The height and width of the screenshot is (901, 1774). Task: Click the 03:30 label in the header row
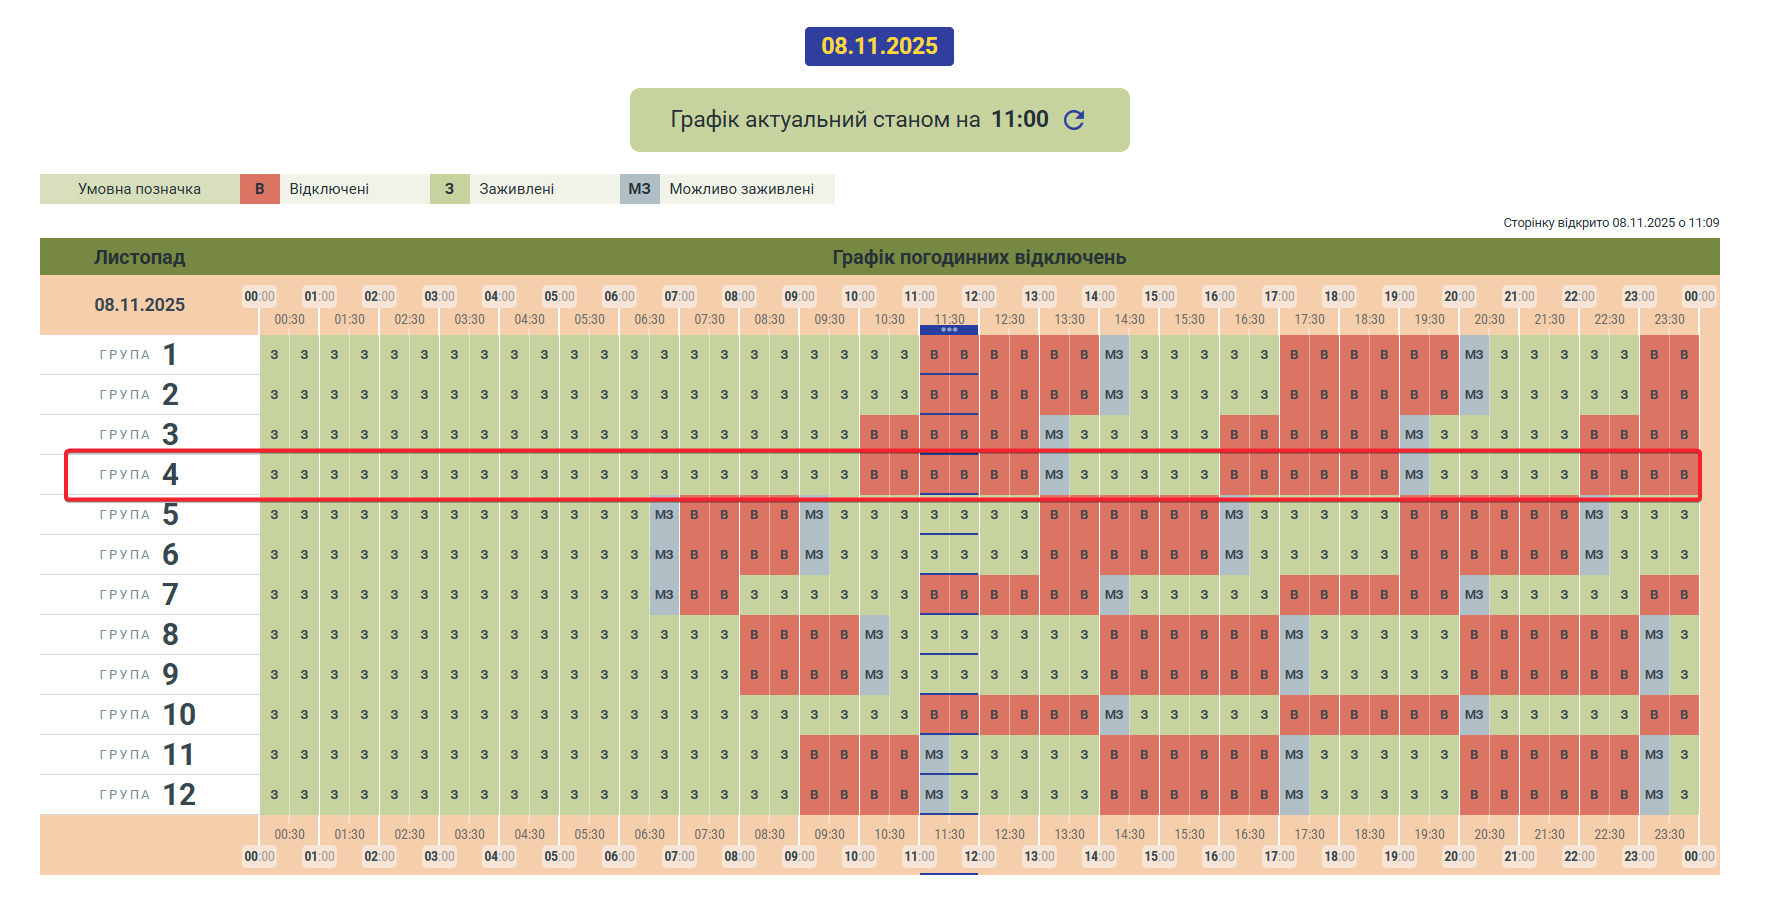click(469, 320)
